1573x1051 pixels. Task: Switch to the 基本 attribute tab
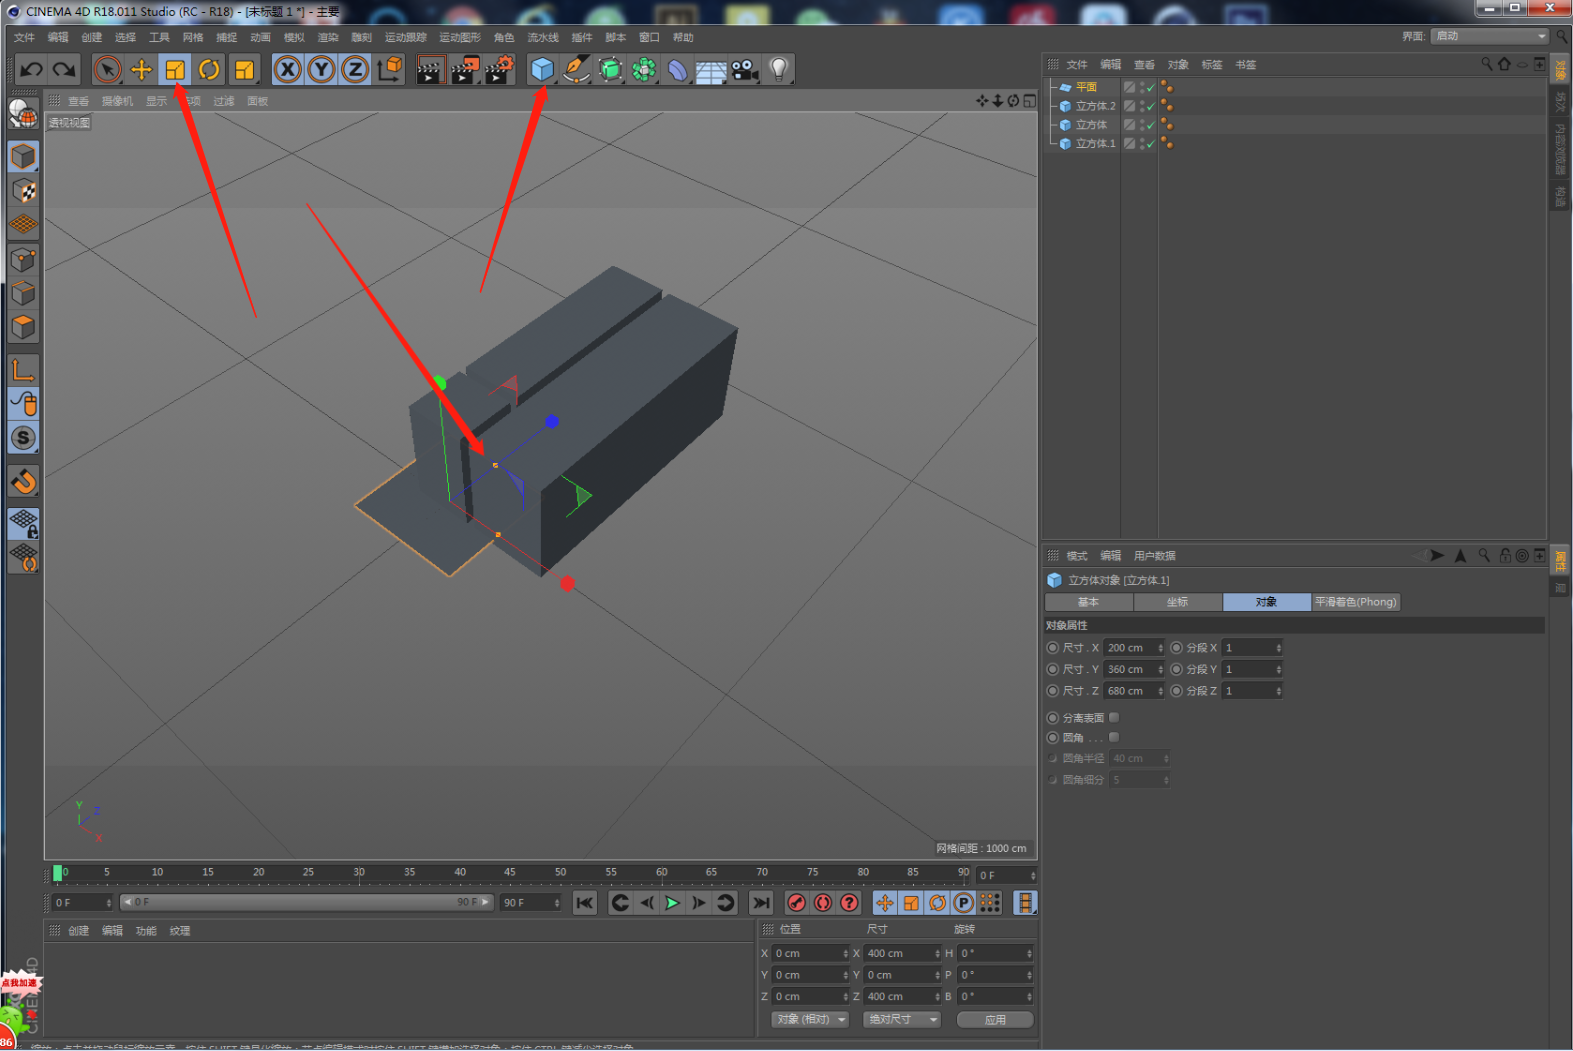[x=1088, y=602]
